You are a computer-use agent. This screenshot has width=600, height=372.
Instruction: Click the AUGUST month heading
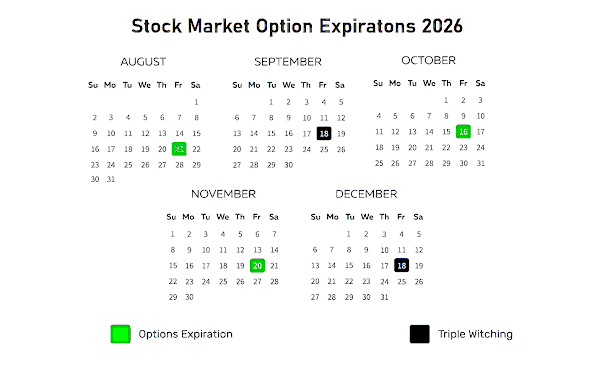[x=143, y=62]
